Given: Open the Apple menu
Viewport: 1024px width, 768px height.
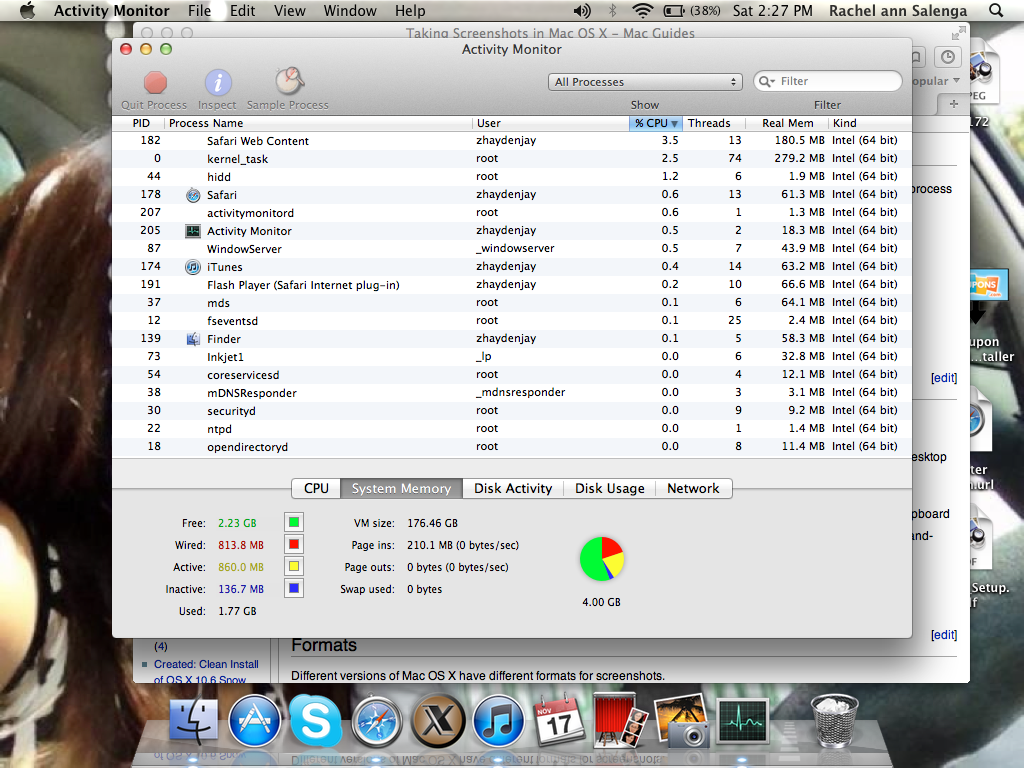Looking at the screenshot, I should 27,10.
